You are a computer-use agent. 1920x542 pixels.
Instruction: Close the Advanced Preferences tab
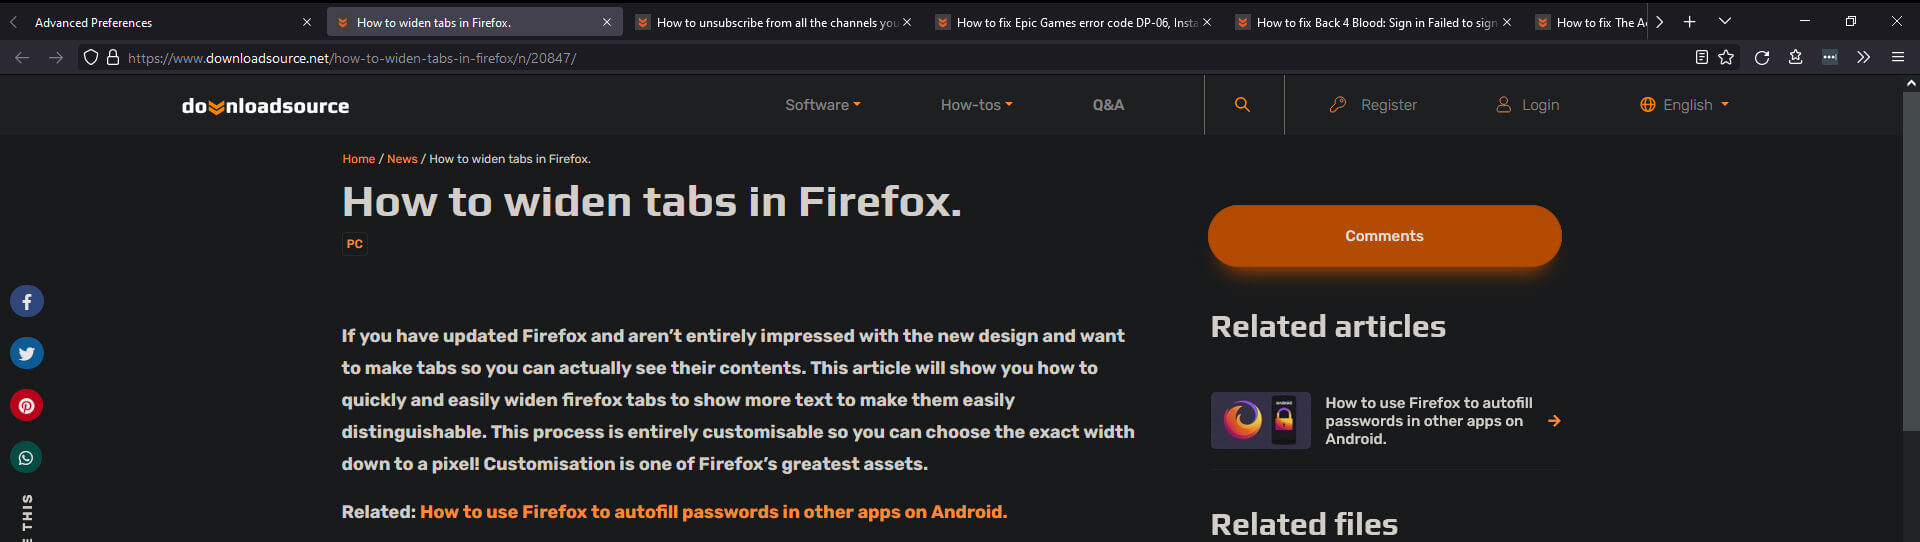pos(307,22)
